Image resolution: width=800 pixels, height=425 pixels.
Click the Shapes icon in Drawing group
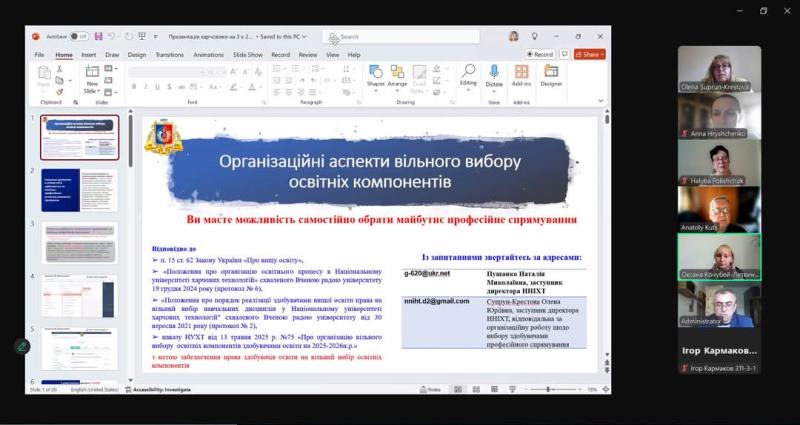(375, 75)
